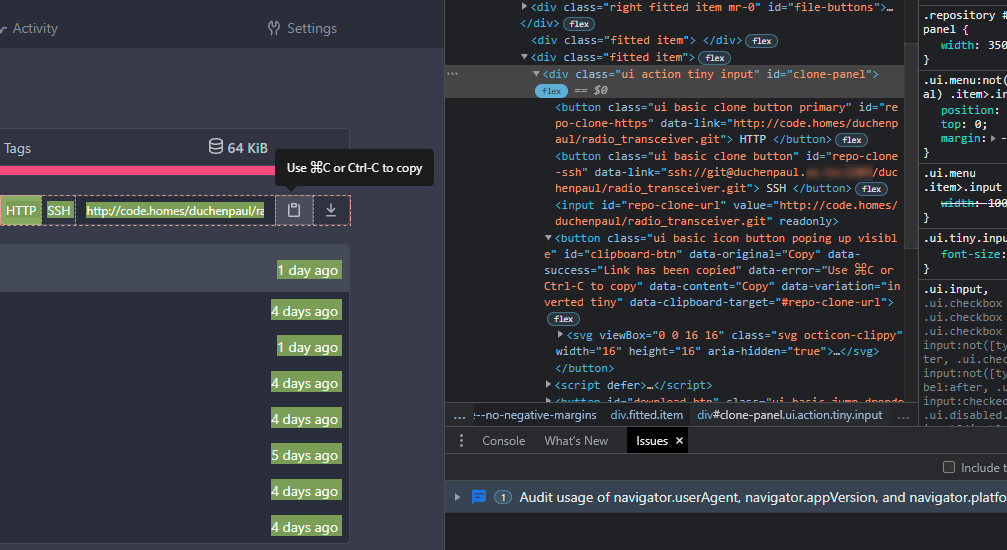The image size is (1007, 550).
Task: Edit the position style property
Action: 968,111
